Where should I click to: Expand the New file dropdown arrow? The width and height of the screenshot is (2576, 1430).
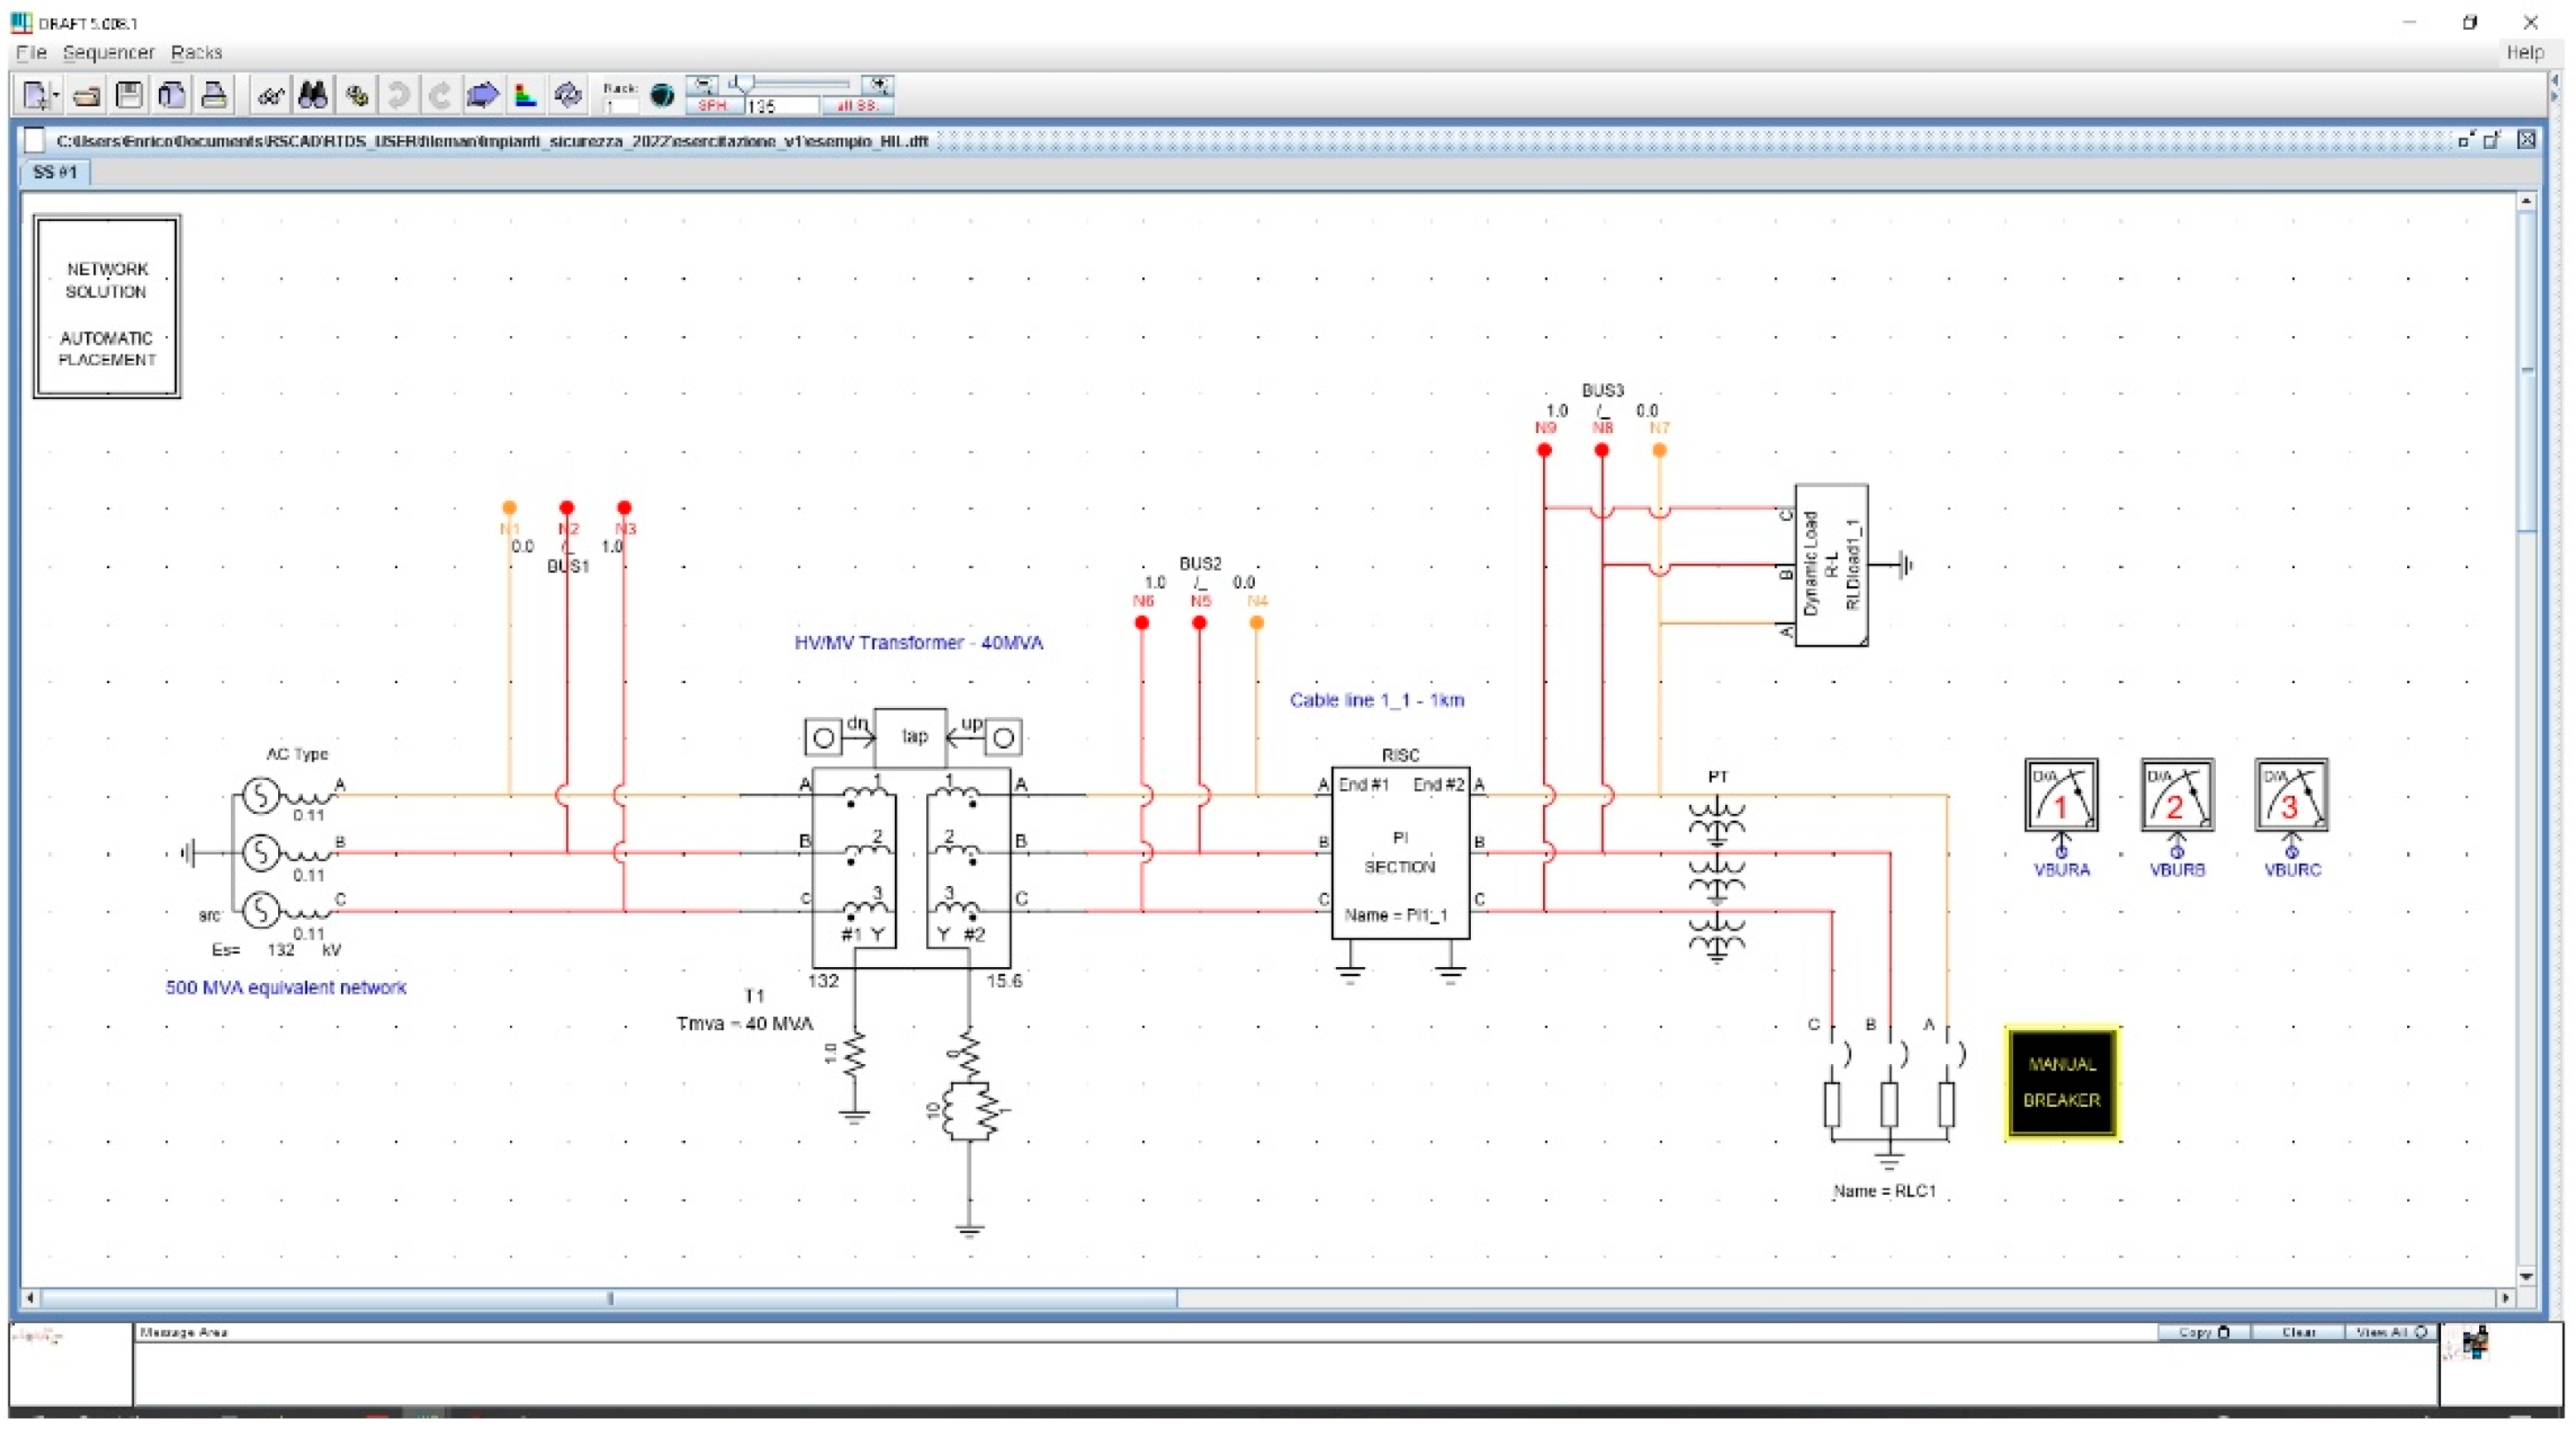55,97
